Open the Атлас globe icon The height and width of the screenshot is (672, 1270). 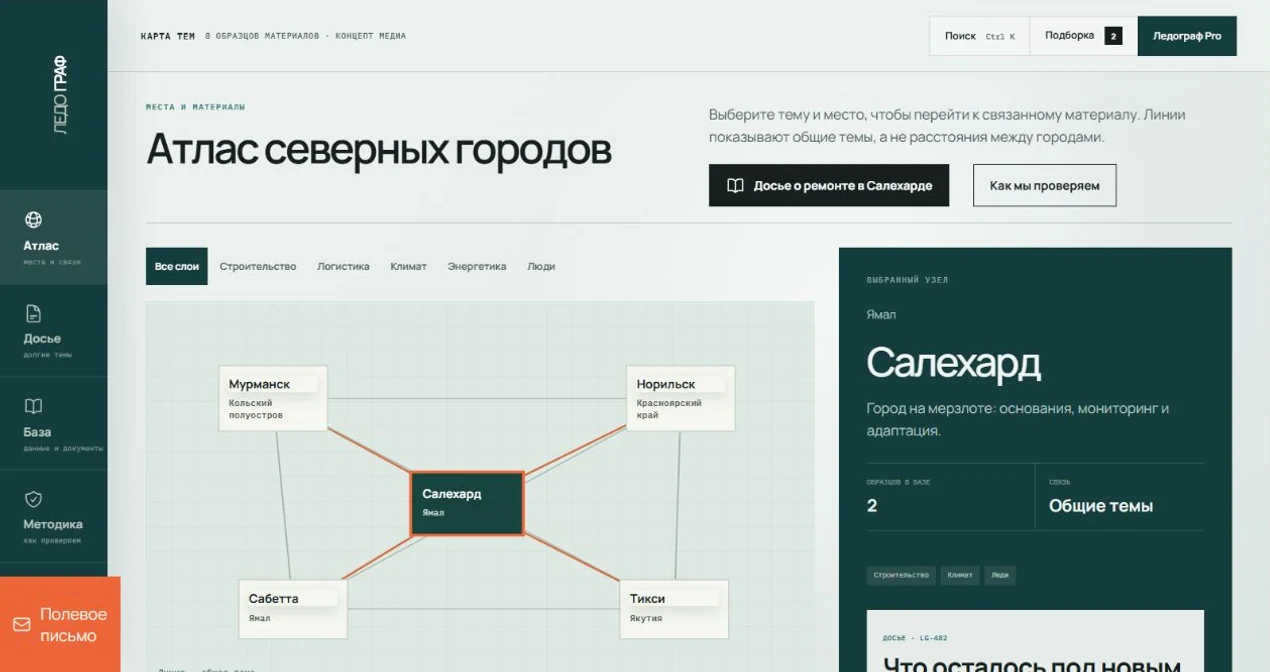click(33, 220)
